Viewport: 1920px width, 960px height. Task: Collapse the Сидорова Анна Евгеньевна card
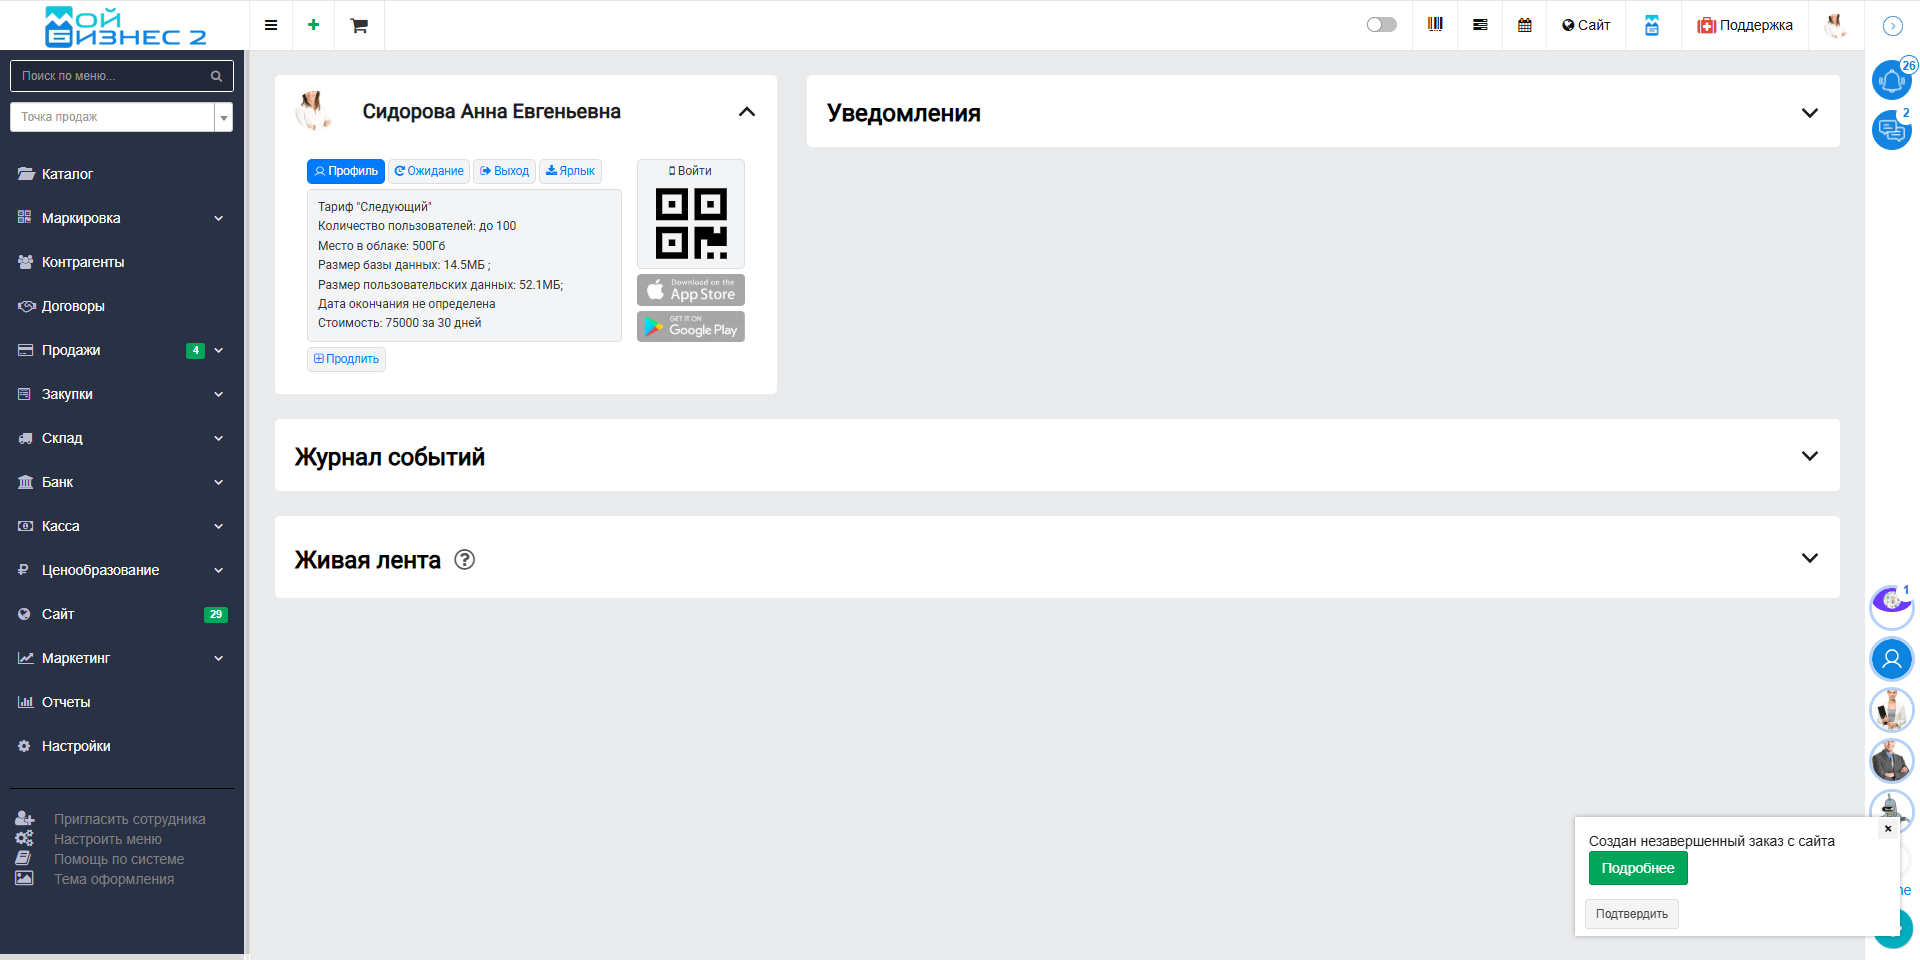(x=746, y=112)
